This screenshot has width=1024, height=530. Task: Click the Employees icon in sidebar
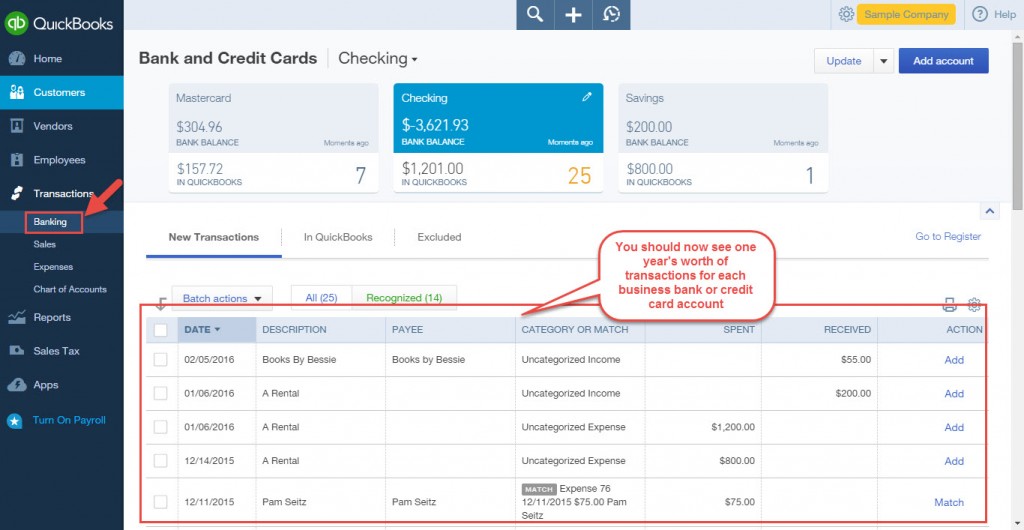coord(17,160)
